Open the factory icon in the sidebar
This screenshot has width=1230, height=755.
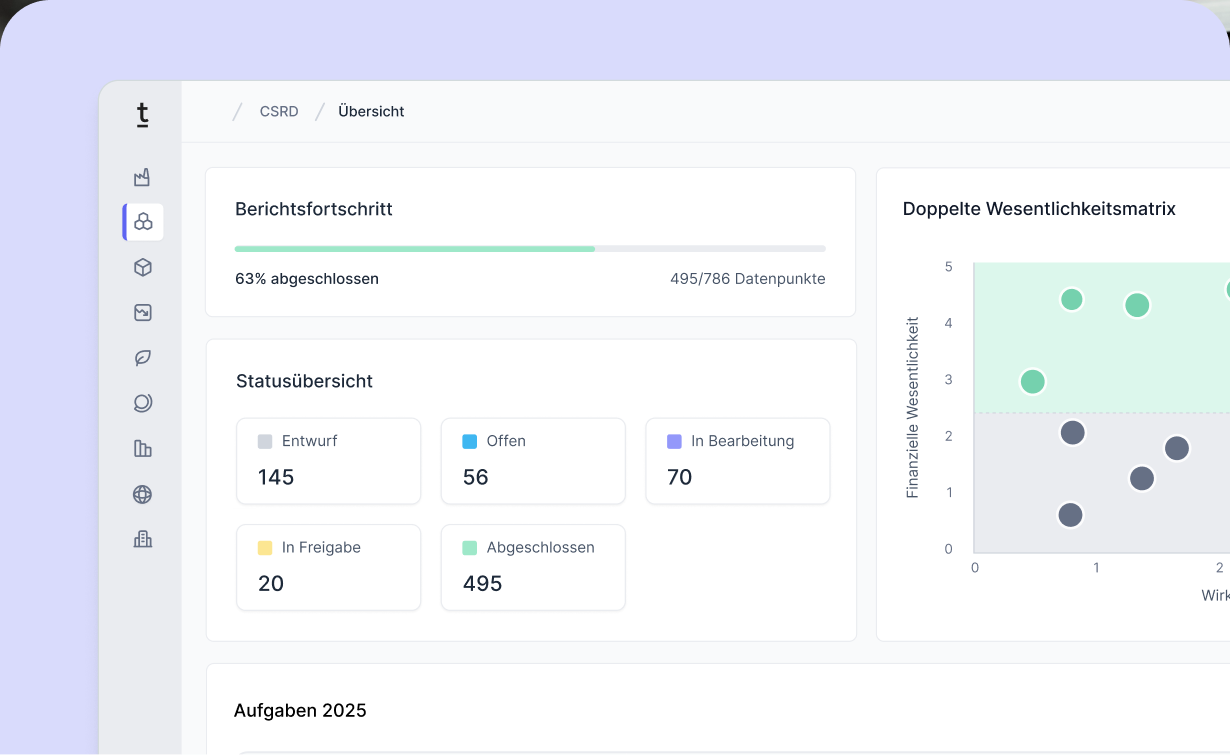click(142, 177)
